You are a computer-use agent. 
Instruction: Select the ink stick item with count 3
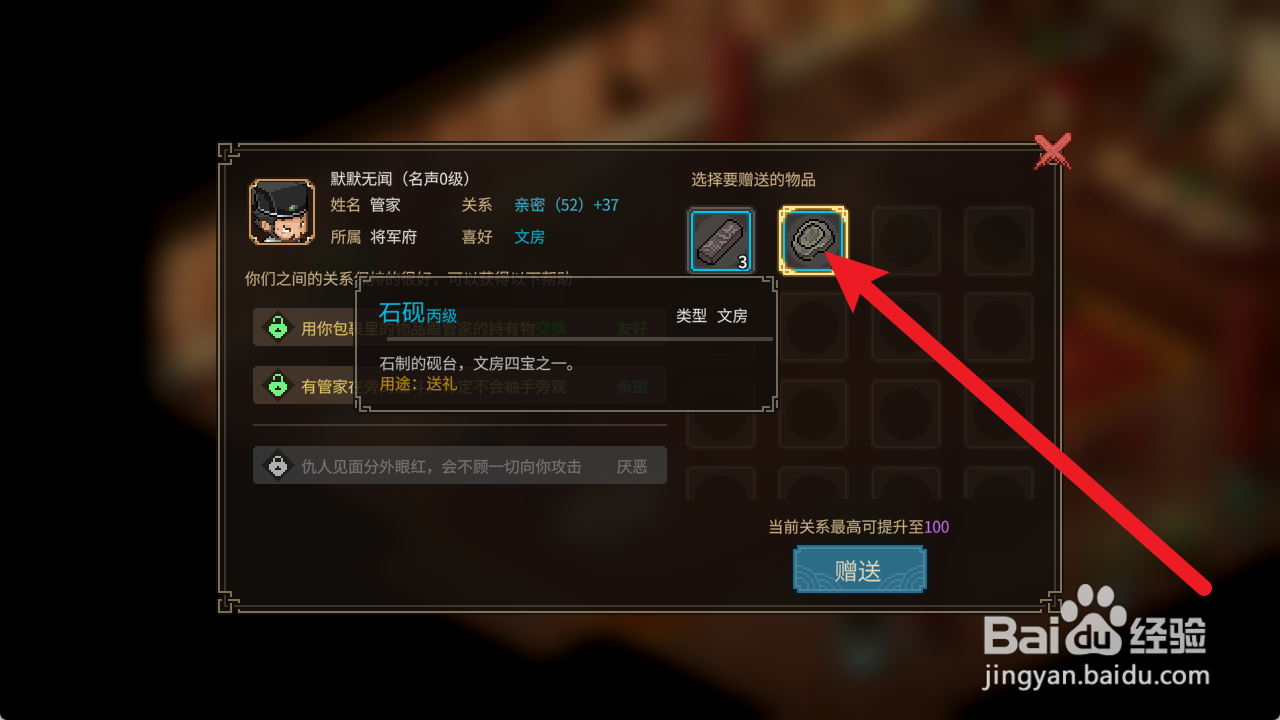tap(721, 241)
